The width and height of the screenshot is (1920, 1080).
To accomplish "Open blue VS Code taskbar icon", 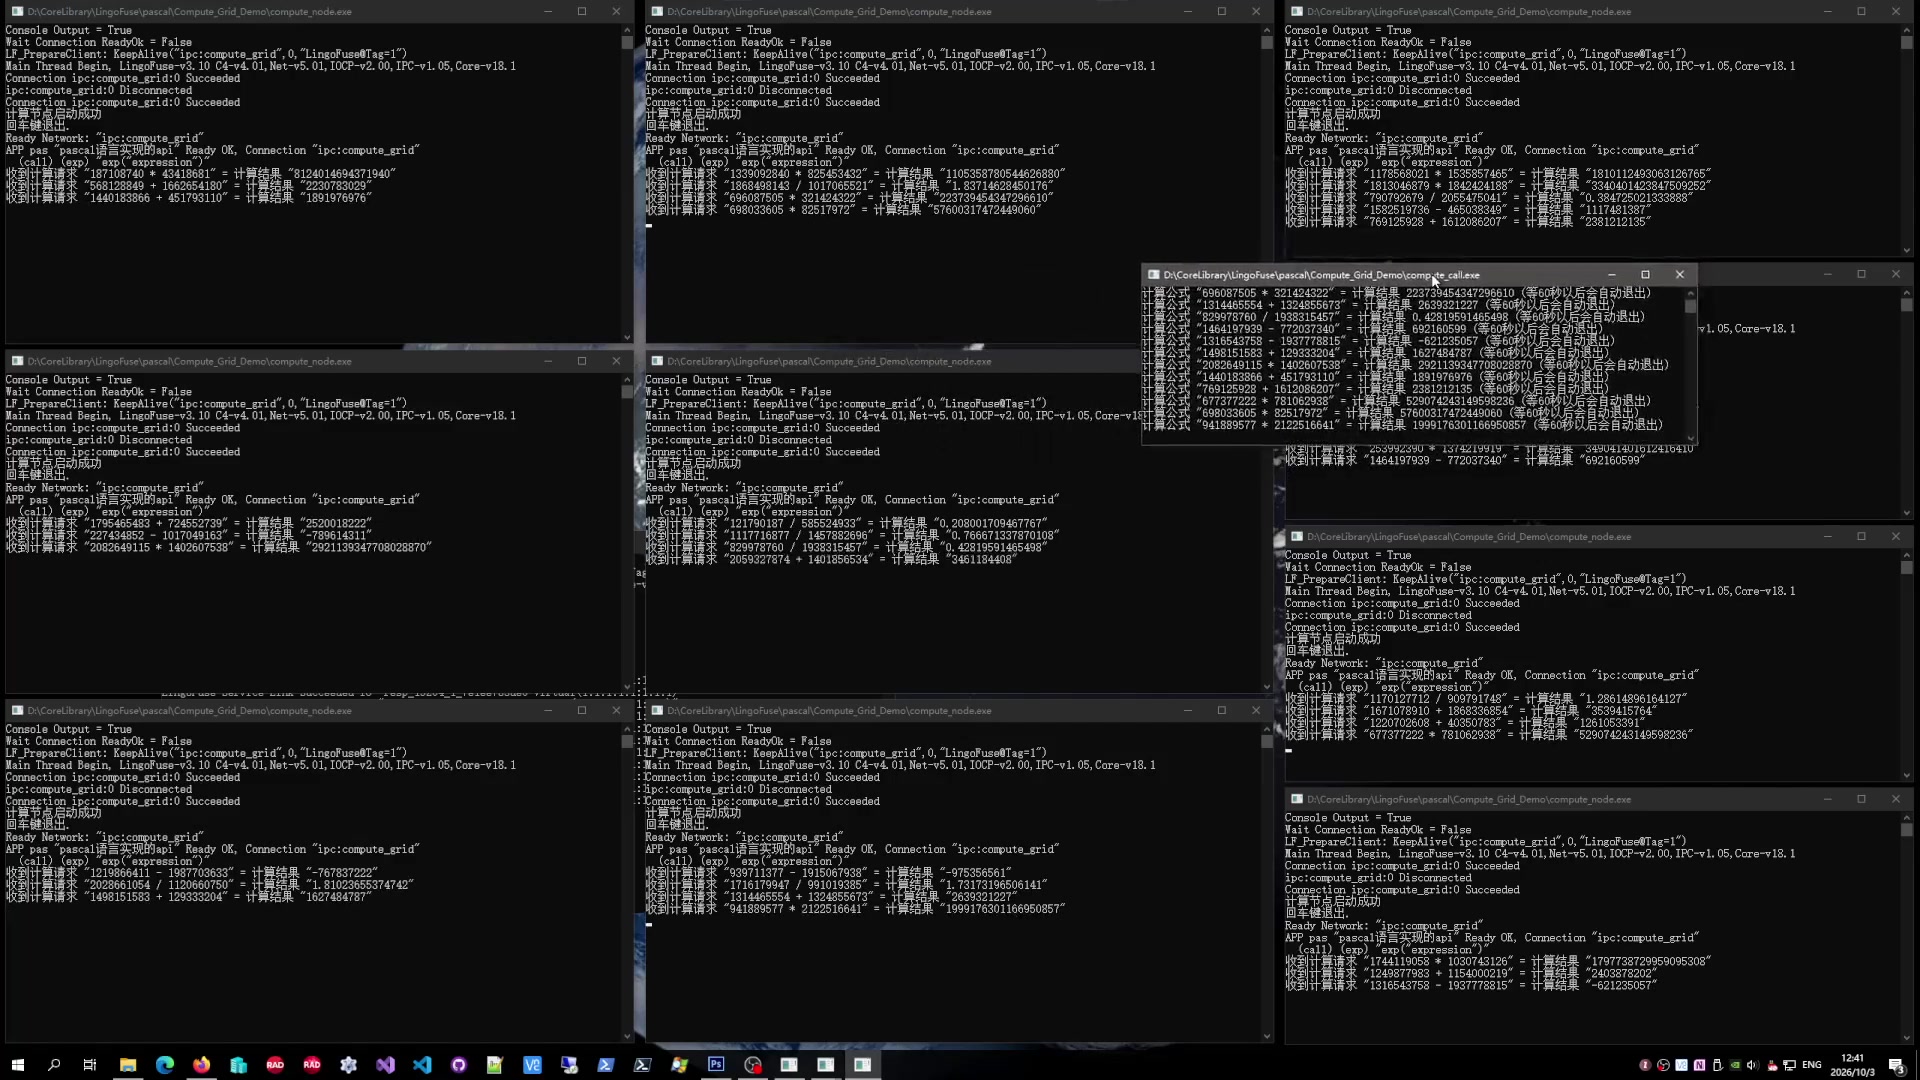I will click(422, 1065).
